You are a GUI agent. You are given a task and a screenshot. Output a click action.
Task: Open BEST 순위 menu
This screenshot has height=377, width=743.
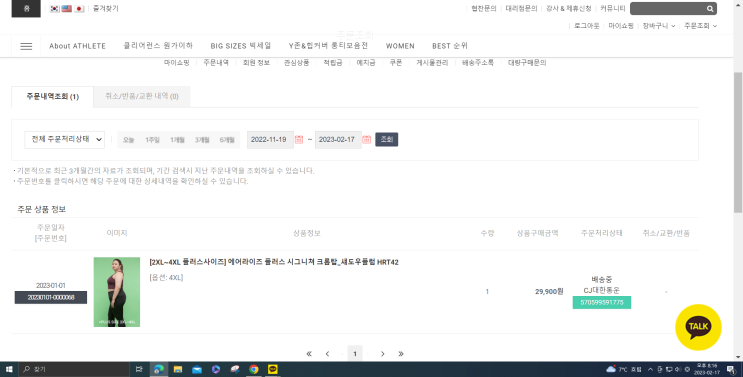(x=450, y=46)
